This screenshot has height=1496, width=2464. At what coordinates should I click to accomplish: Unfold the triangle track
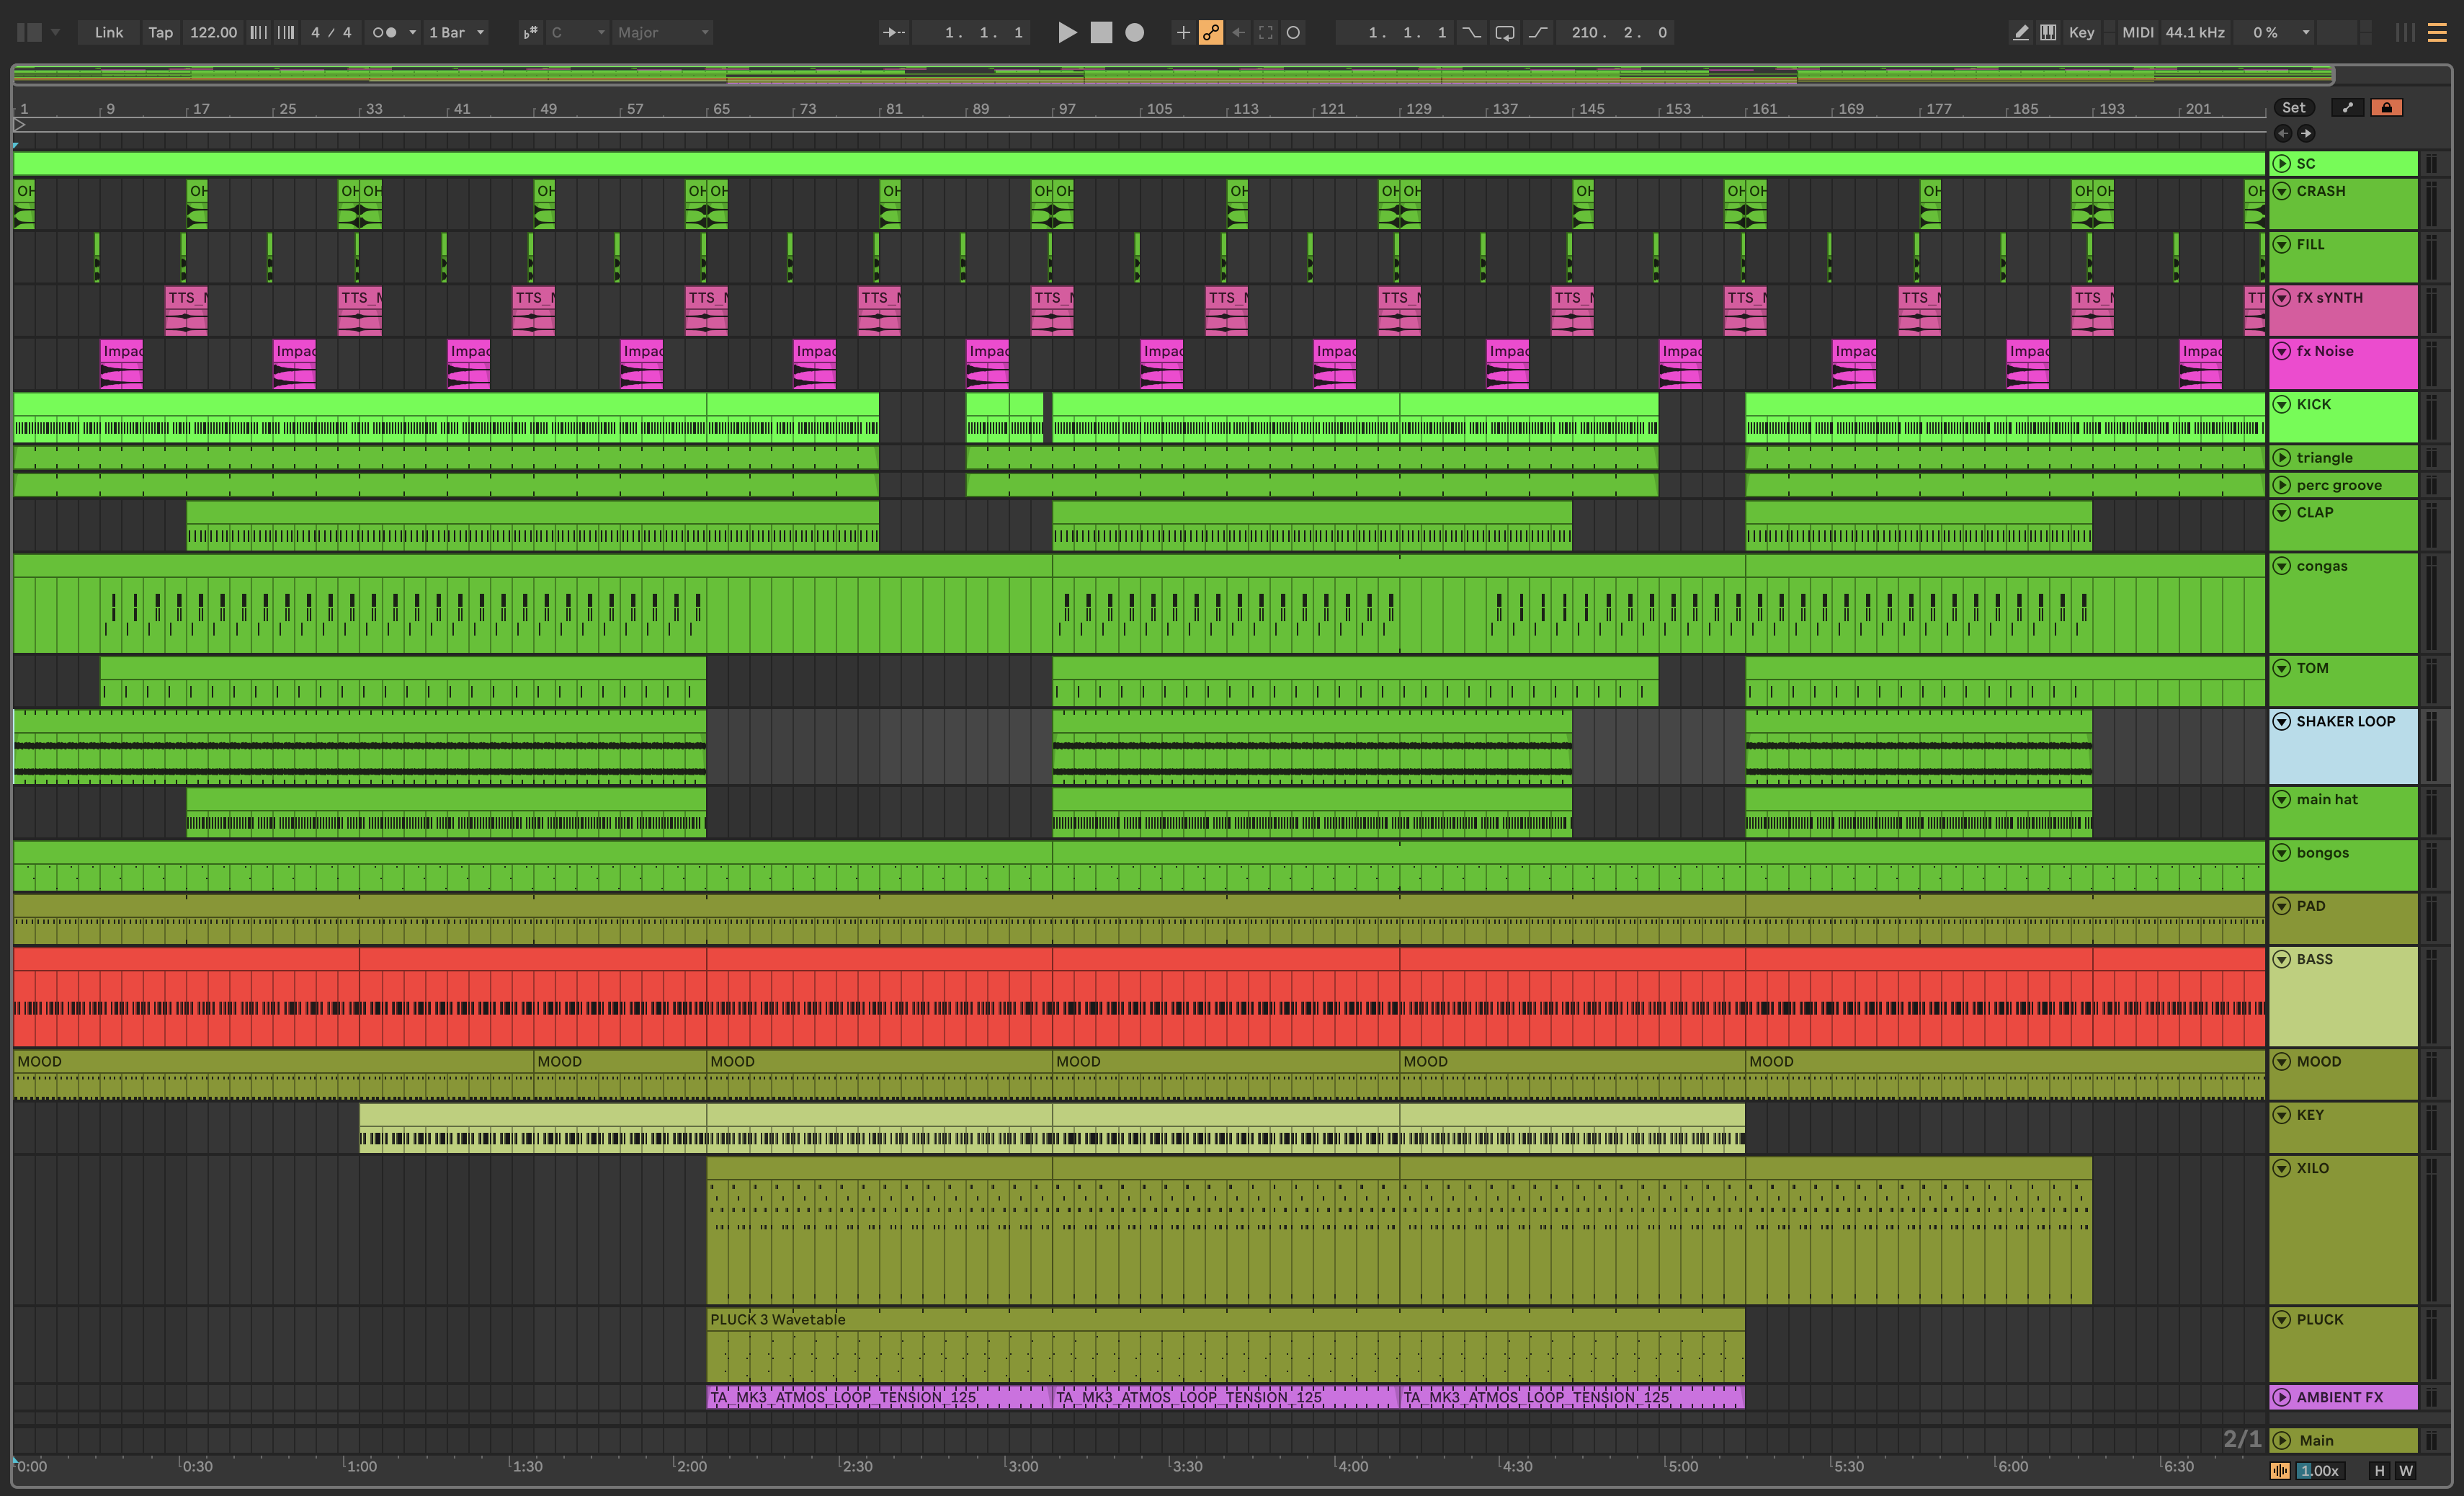[x=2282, y=457]
